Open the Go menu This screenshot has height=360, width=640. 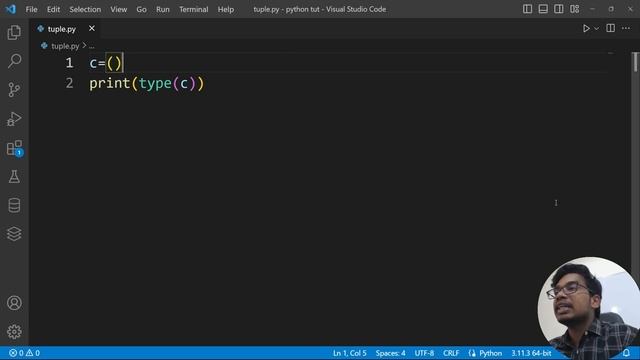[141, 9]
